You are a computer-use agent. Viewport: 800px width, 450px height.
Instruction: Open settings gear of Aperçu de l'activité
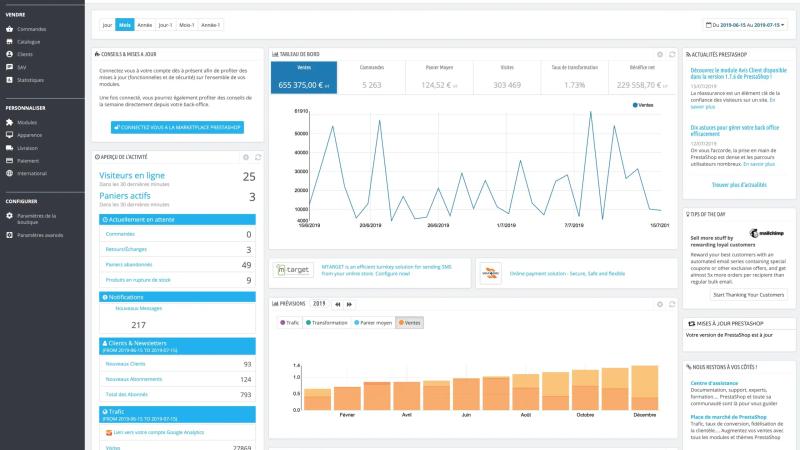point(246,157)
